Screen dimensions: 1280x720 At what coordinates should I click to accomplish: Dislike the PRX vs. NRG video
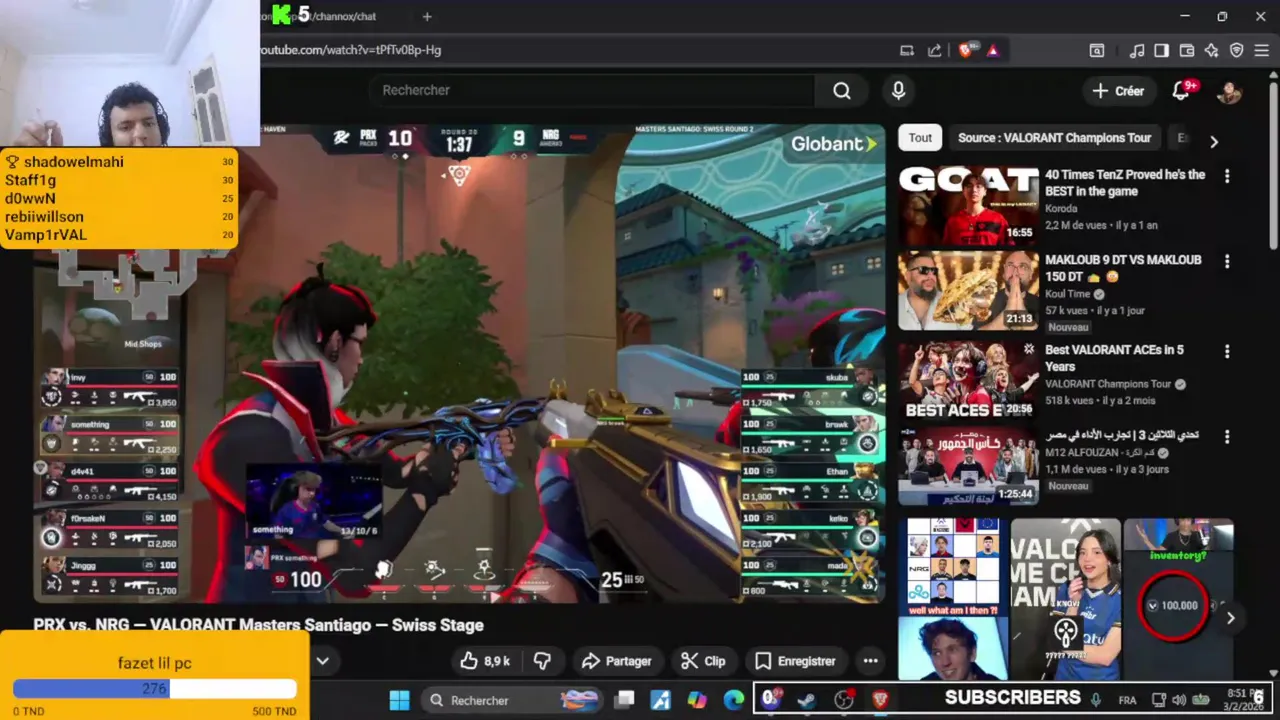(x=542, y=661)
